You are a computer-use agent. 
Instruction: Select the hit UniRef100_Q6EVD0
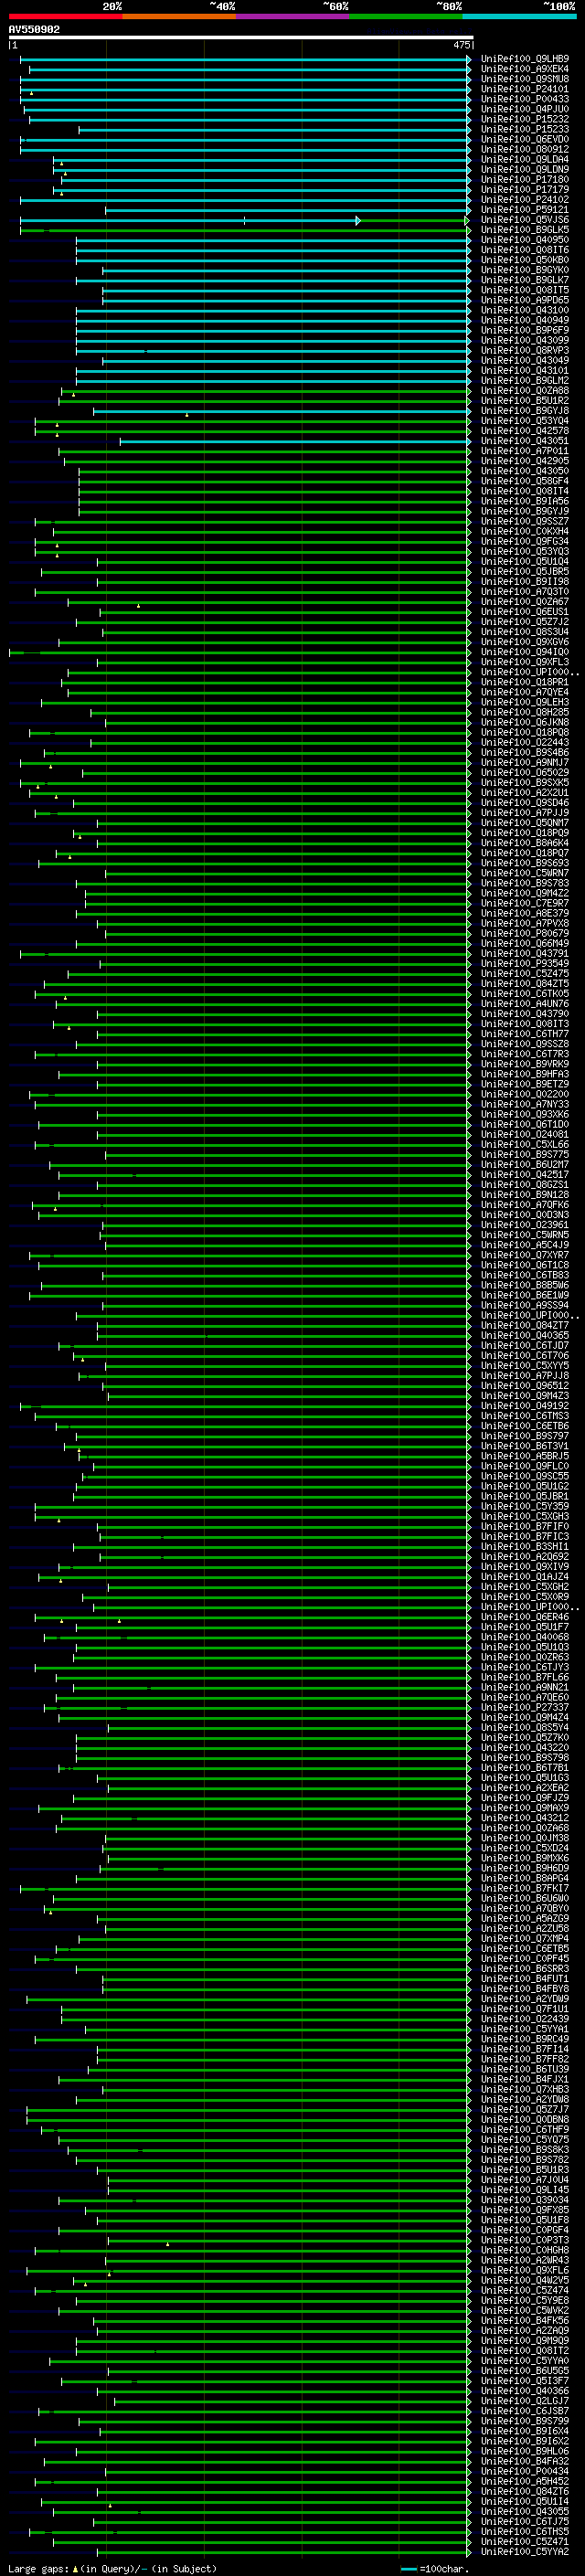tap(524, 139)
